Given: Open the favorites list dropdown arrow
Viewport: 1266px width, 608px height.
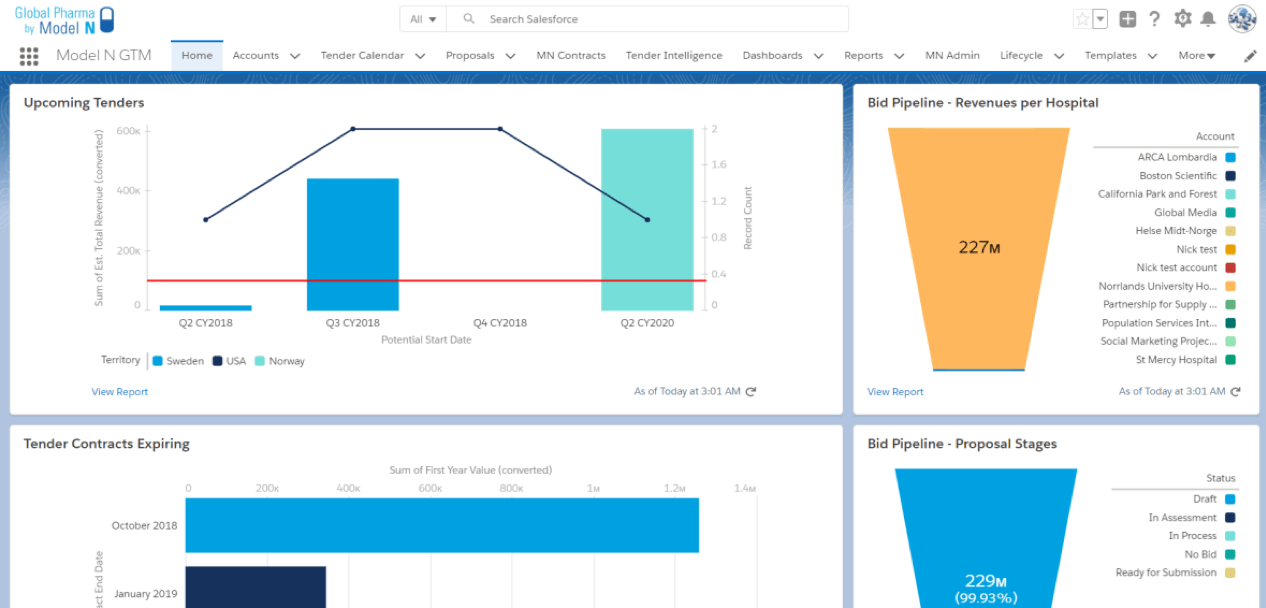Looking at the screenshot, I should (1101, 19).
